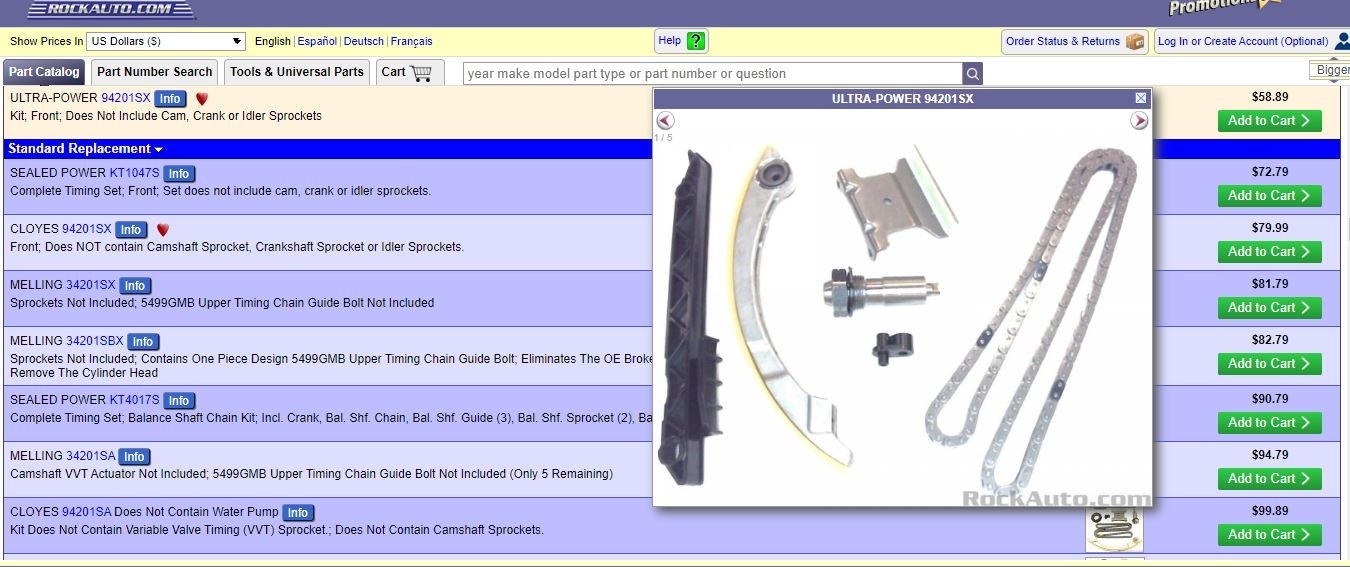
Task: Open part number link KT1047S
Action: tap(134, 172)
